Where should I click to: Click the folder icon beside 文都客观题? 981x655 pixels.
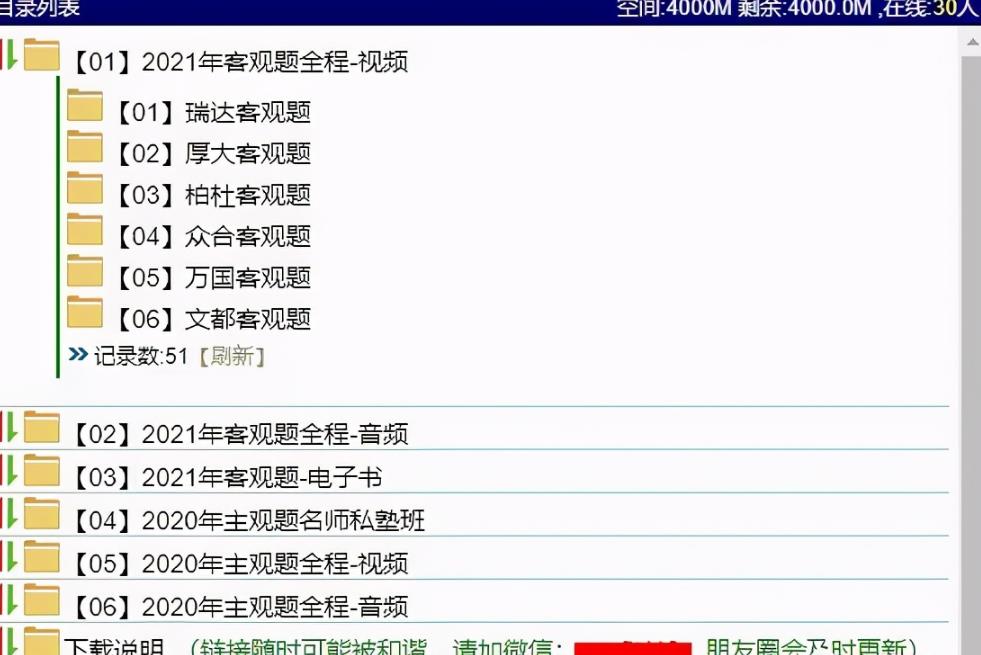click(85, 312)
